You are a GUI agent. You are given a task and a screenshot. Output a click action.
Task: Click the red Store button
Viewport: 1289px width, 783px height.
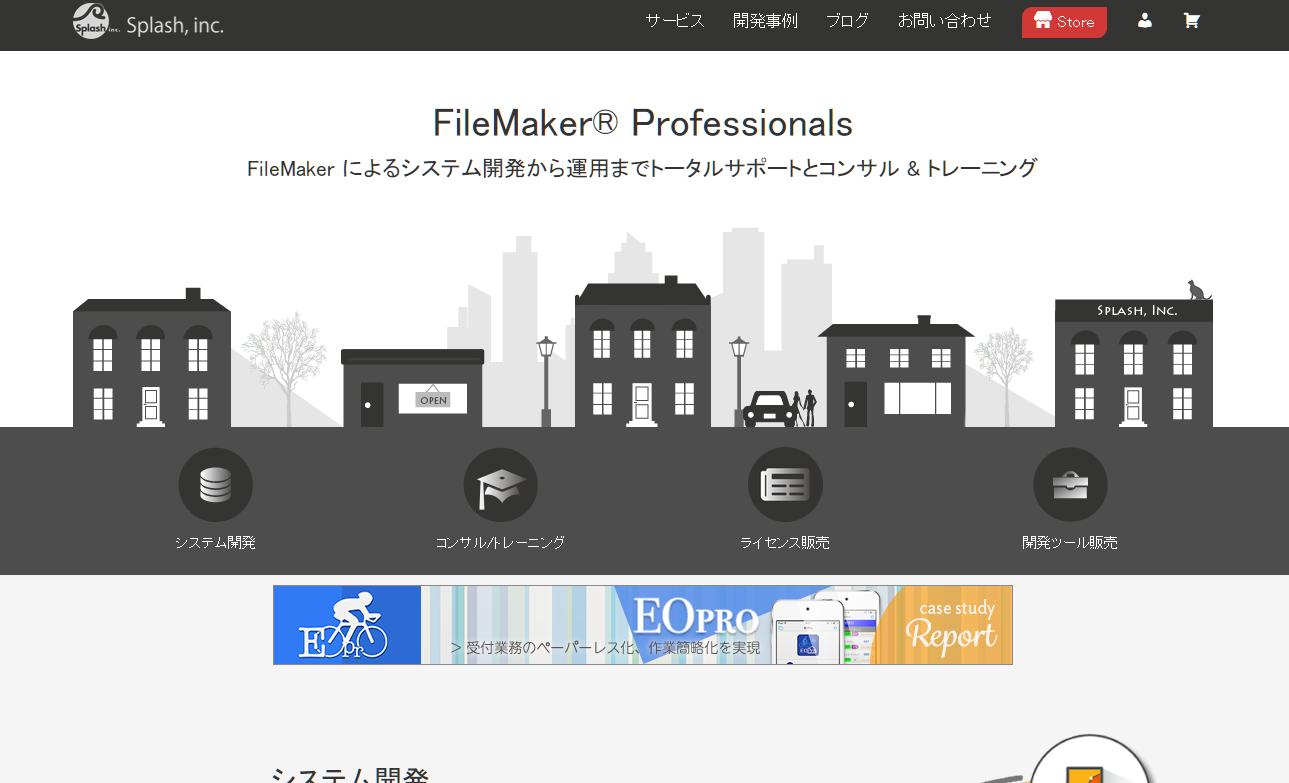tap(1064, 20)
